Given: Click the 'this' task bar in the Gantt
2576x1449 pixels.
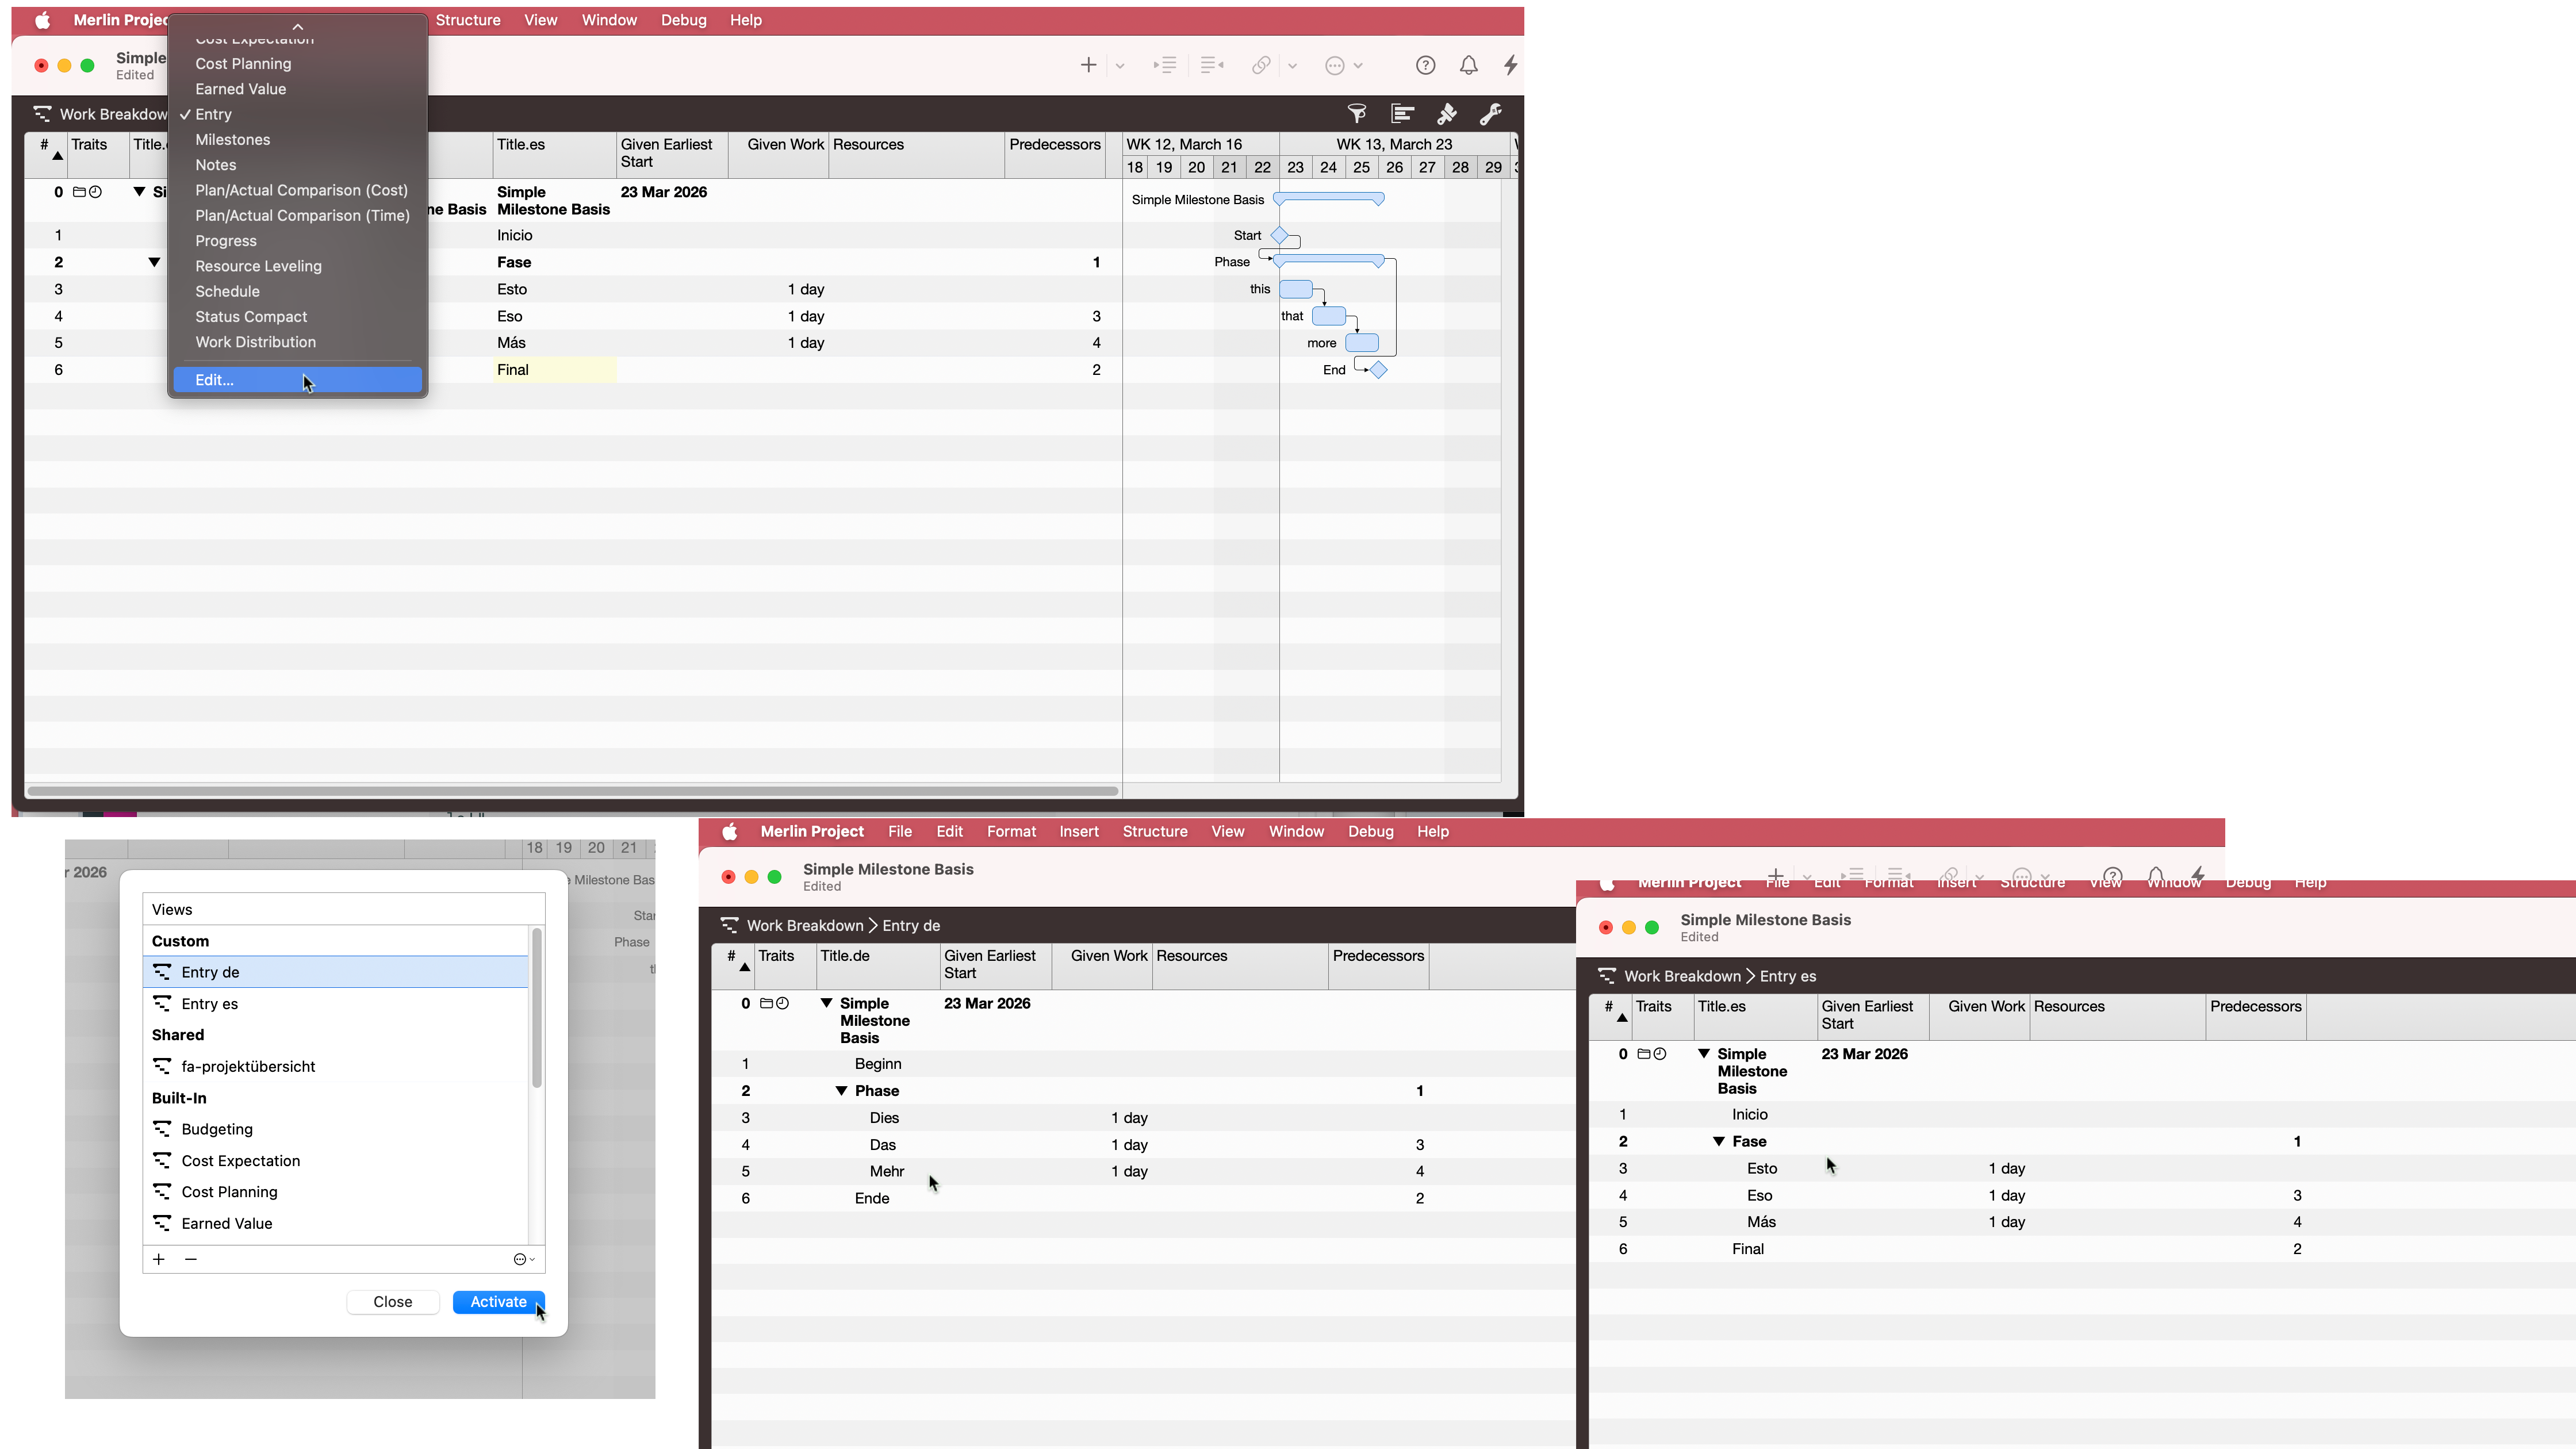Looking at the screenshot, I should click(x=1296, y=289).
